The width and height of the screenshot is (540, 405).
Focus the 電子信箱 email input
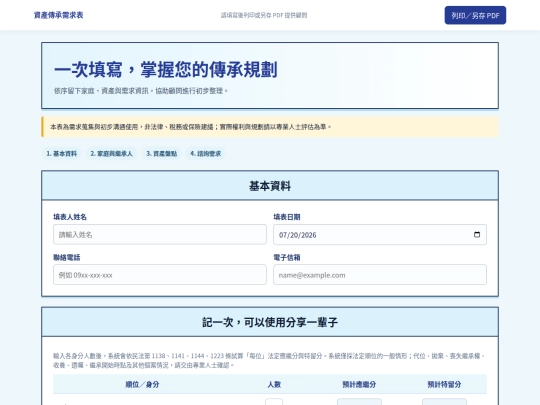[380, 275]
